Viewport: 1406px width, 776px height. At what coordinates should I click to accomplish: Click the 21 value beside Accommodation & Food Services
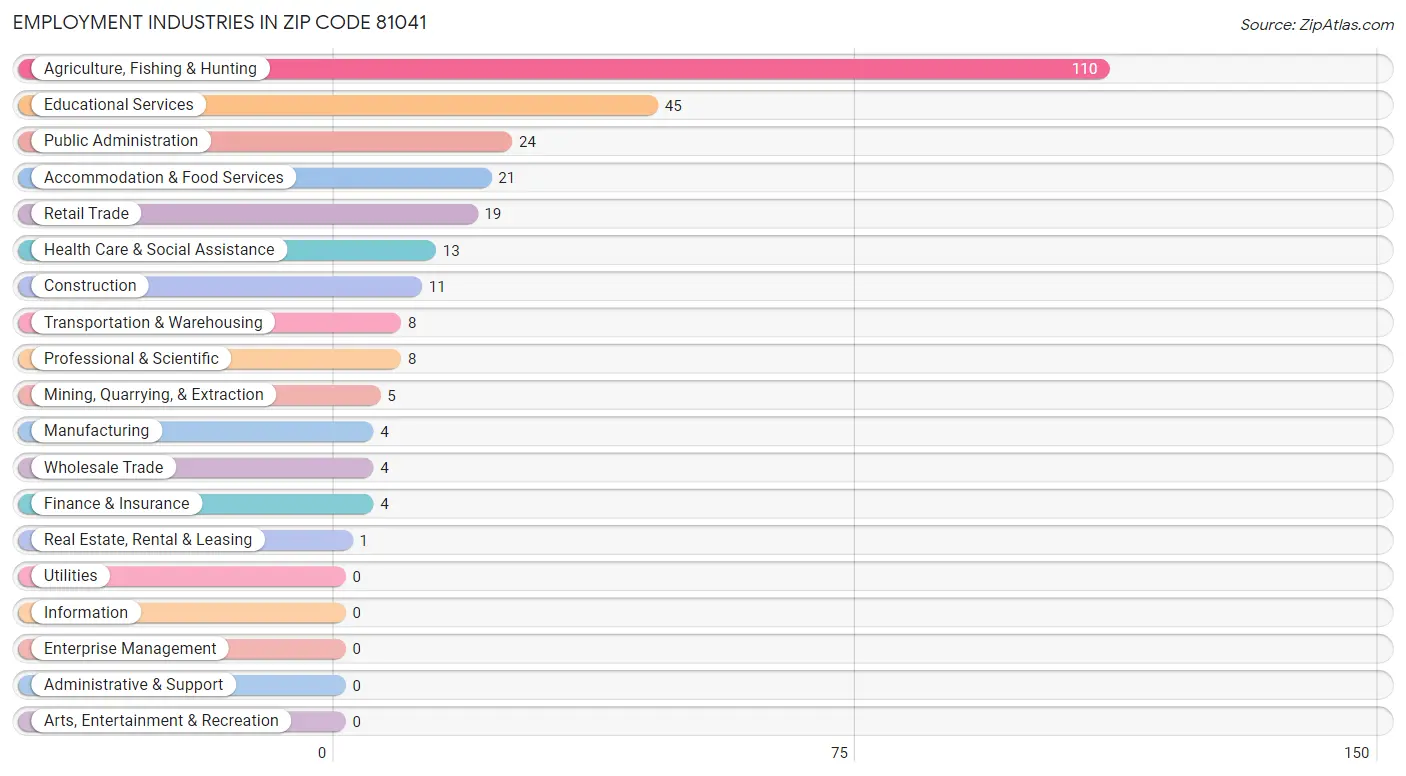click(x=507, y=178)
